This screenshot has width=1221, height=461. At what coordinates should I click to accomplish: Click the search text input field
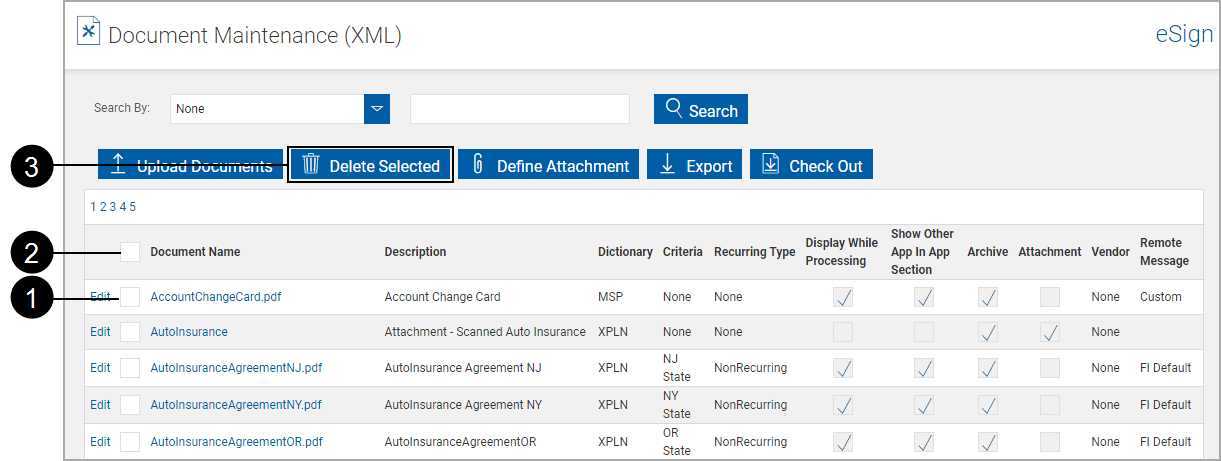pos(520,109)
